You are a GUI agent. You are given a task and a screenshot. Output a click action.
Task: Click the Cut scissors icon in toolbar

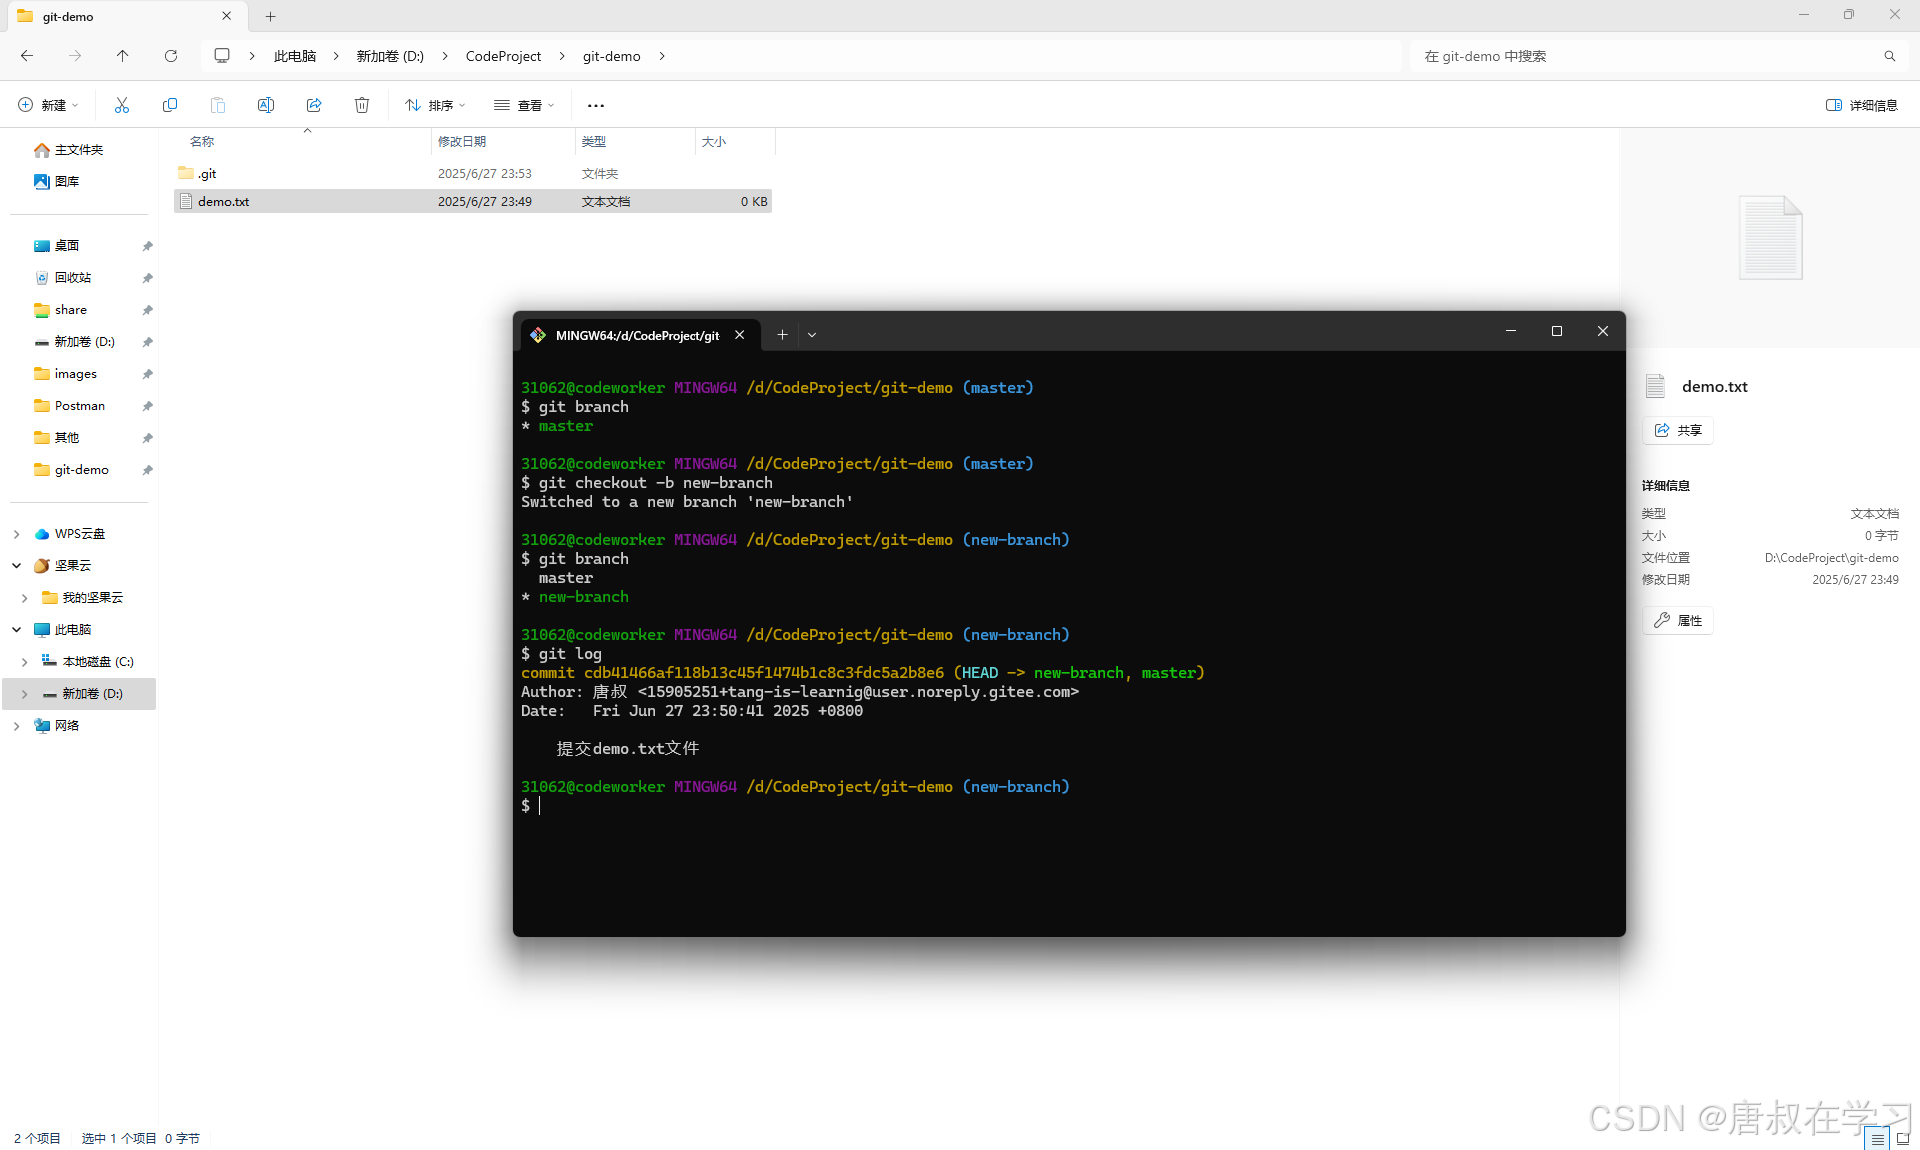pos(122,105)
